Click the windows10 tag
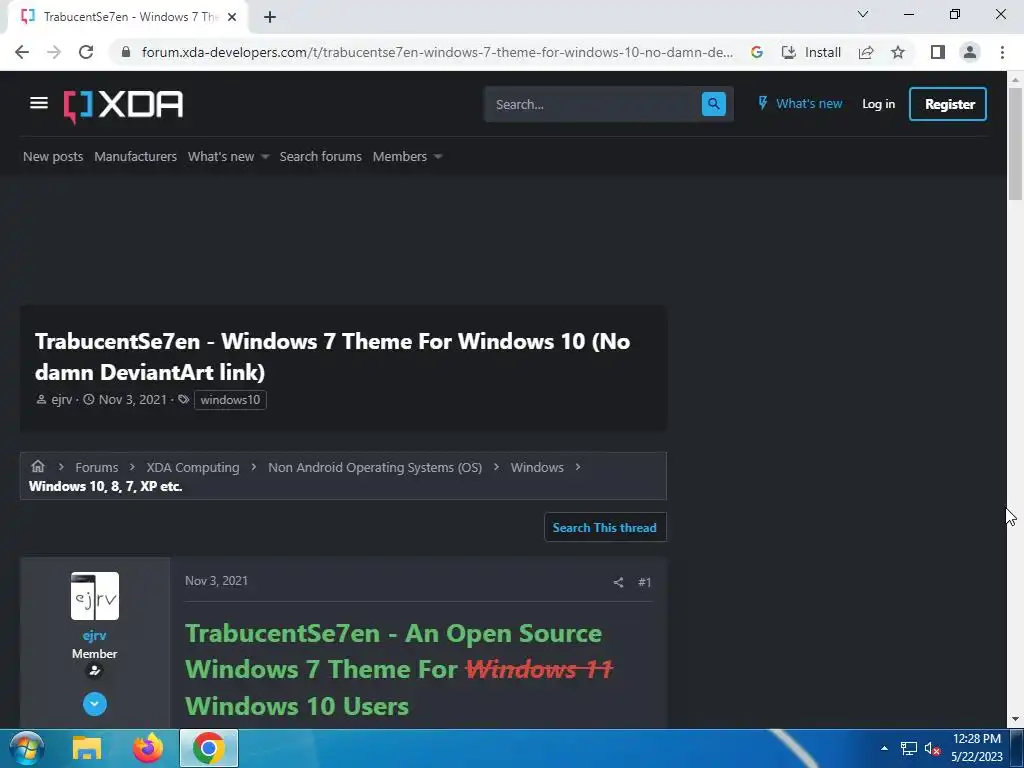This screenshot has width=1024, height=768. pyautogui.click(x=230, y=400)
